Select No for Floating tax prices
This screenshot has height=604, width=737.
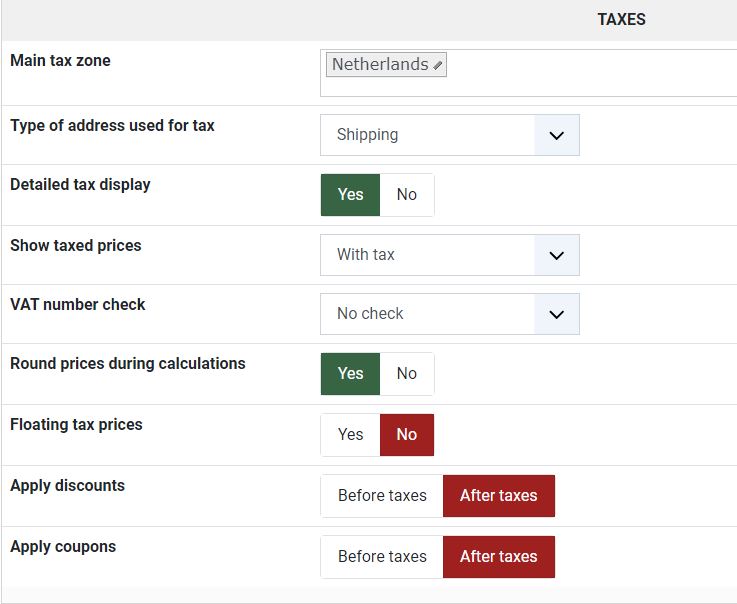406,435
